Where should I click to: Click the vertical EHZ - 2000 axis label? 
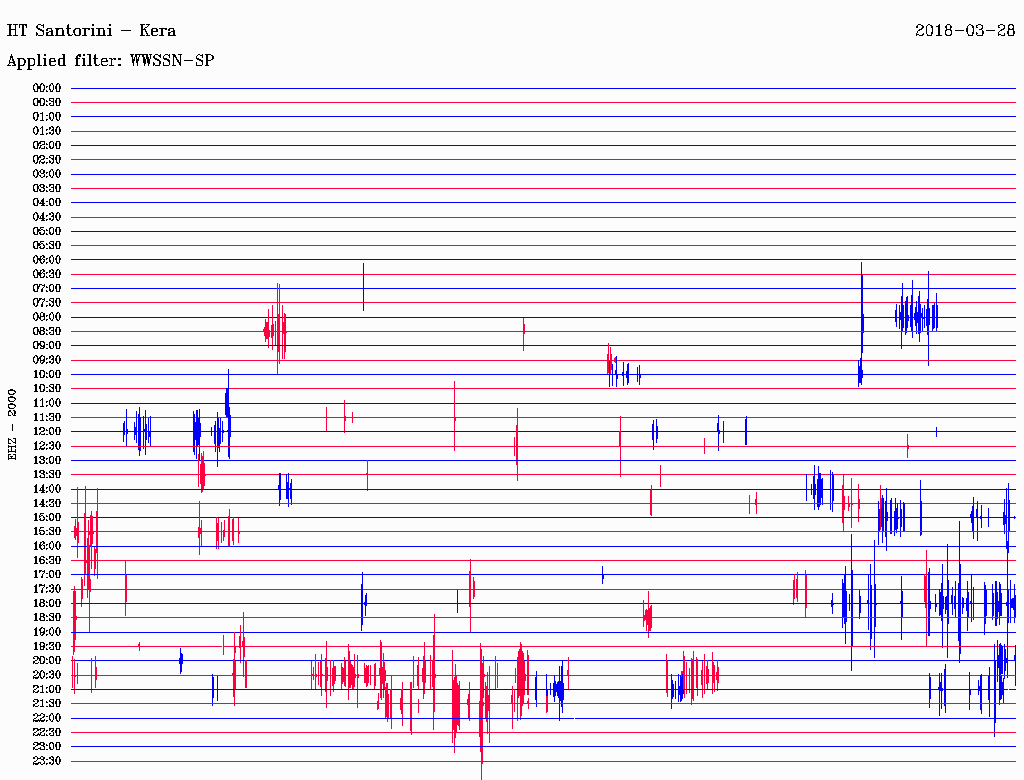[12, 424]
